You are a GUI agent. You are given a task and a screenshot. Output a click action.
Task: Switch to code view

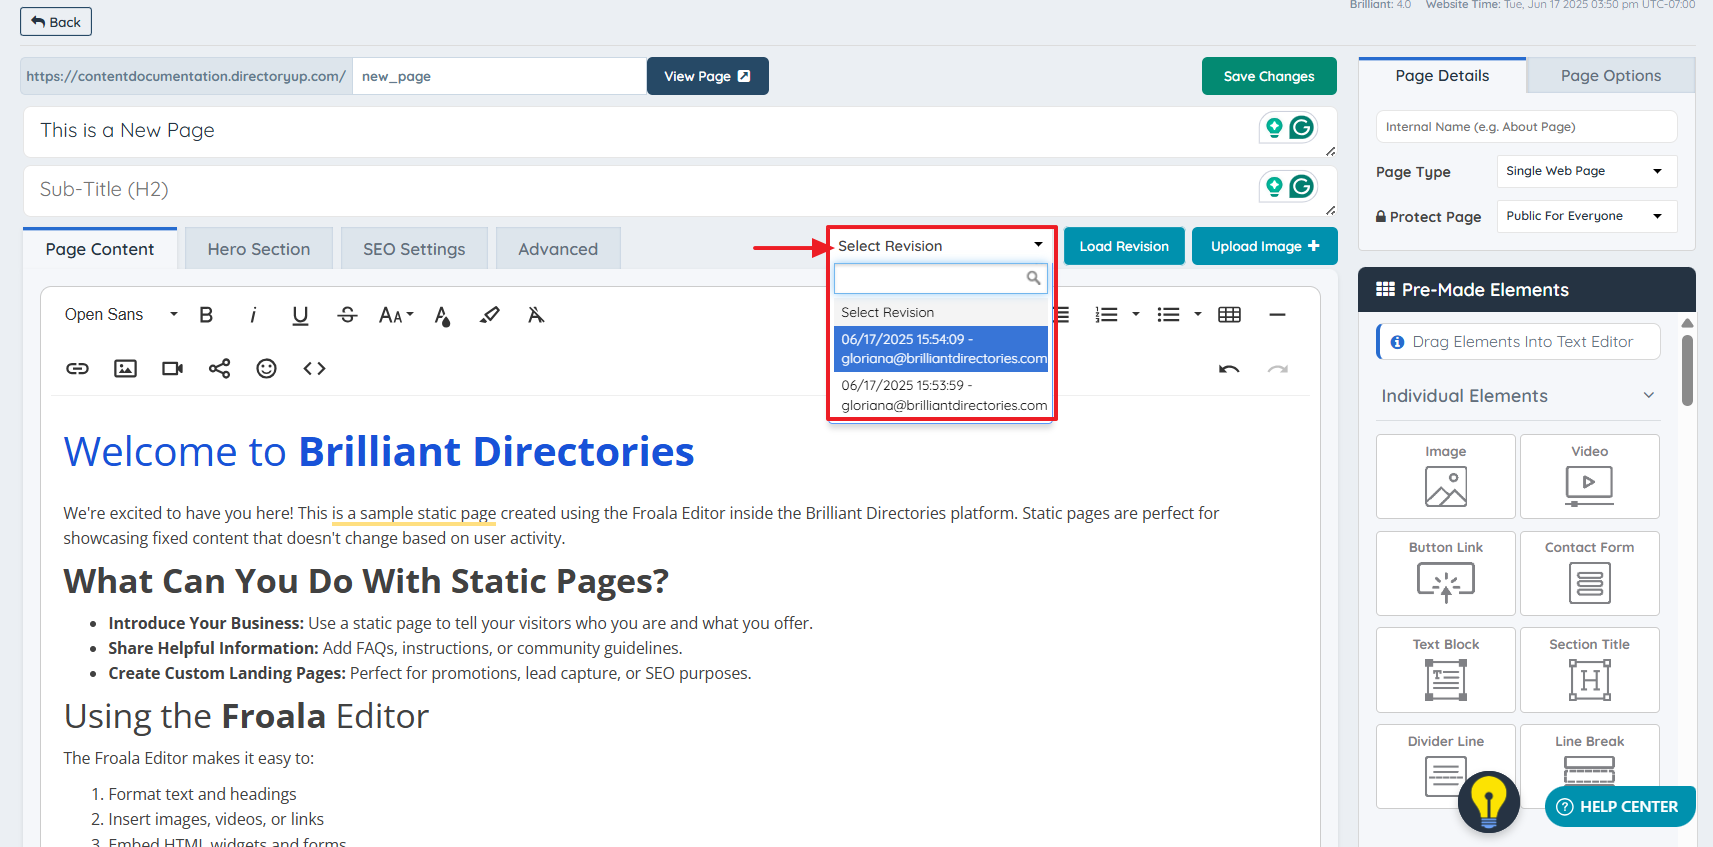point(314,369)
